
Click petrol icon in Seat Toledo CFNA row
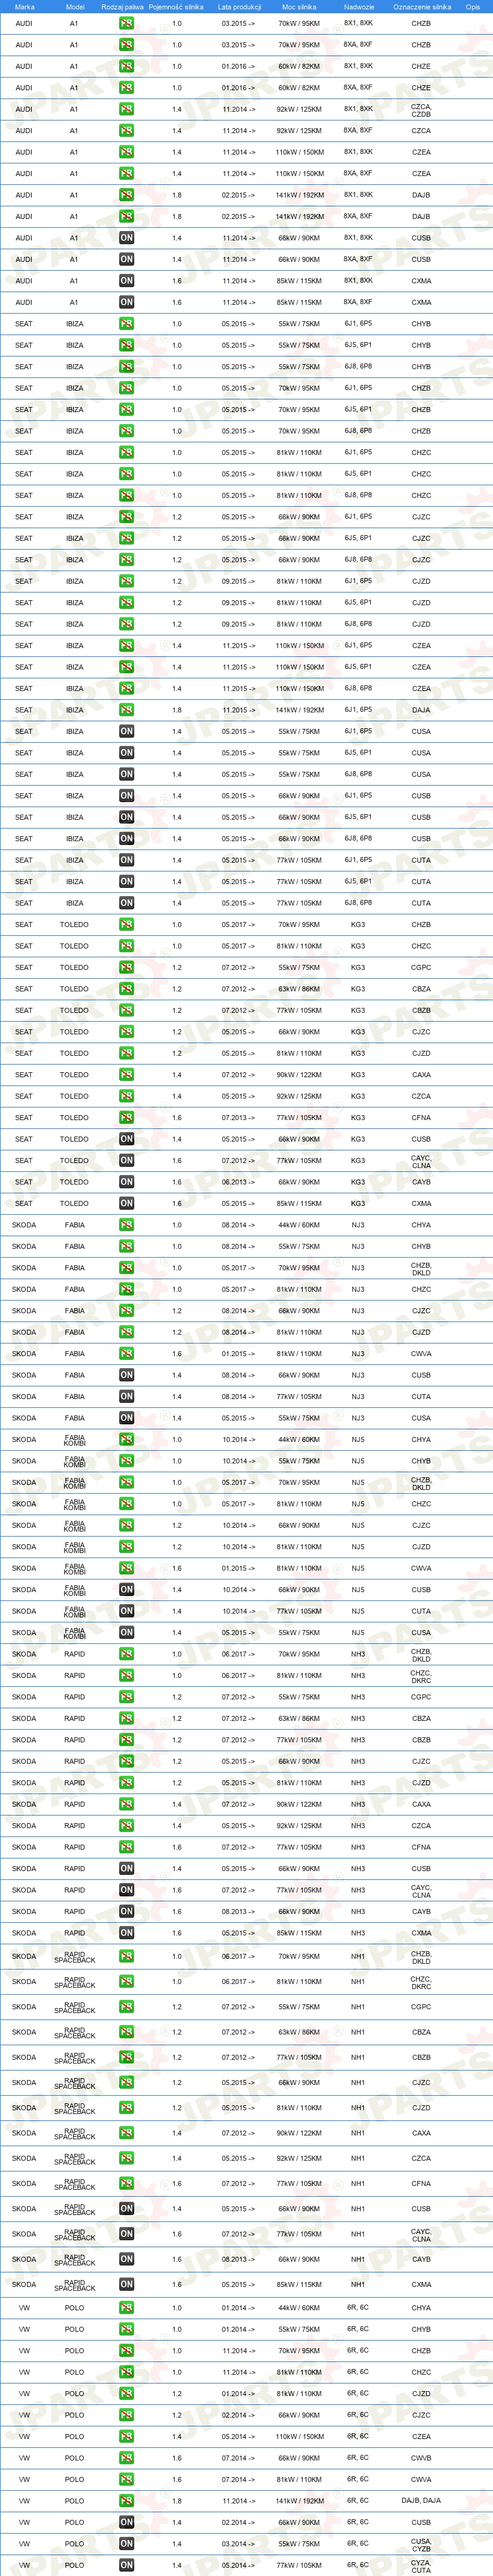(x=126, y=1118)
